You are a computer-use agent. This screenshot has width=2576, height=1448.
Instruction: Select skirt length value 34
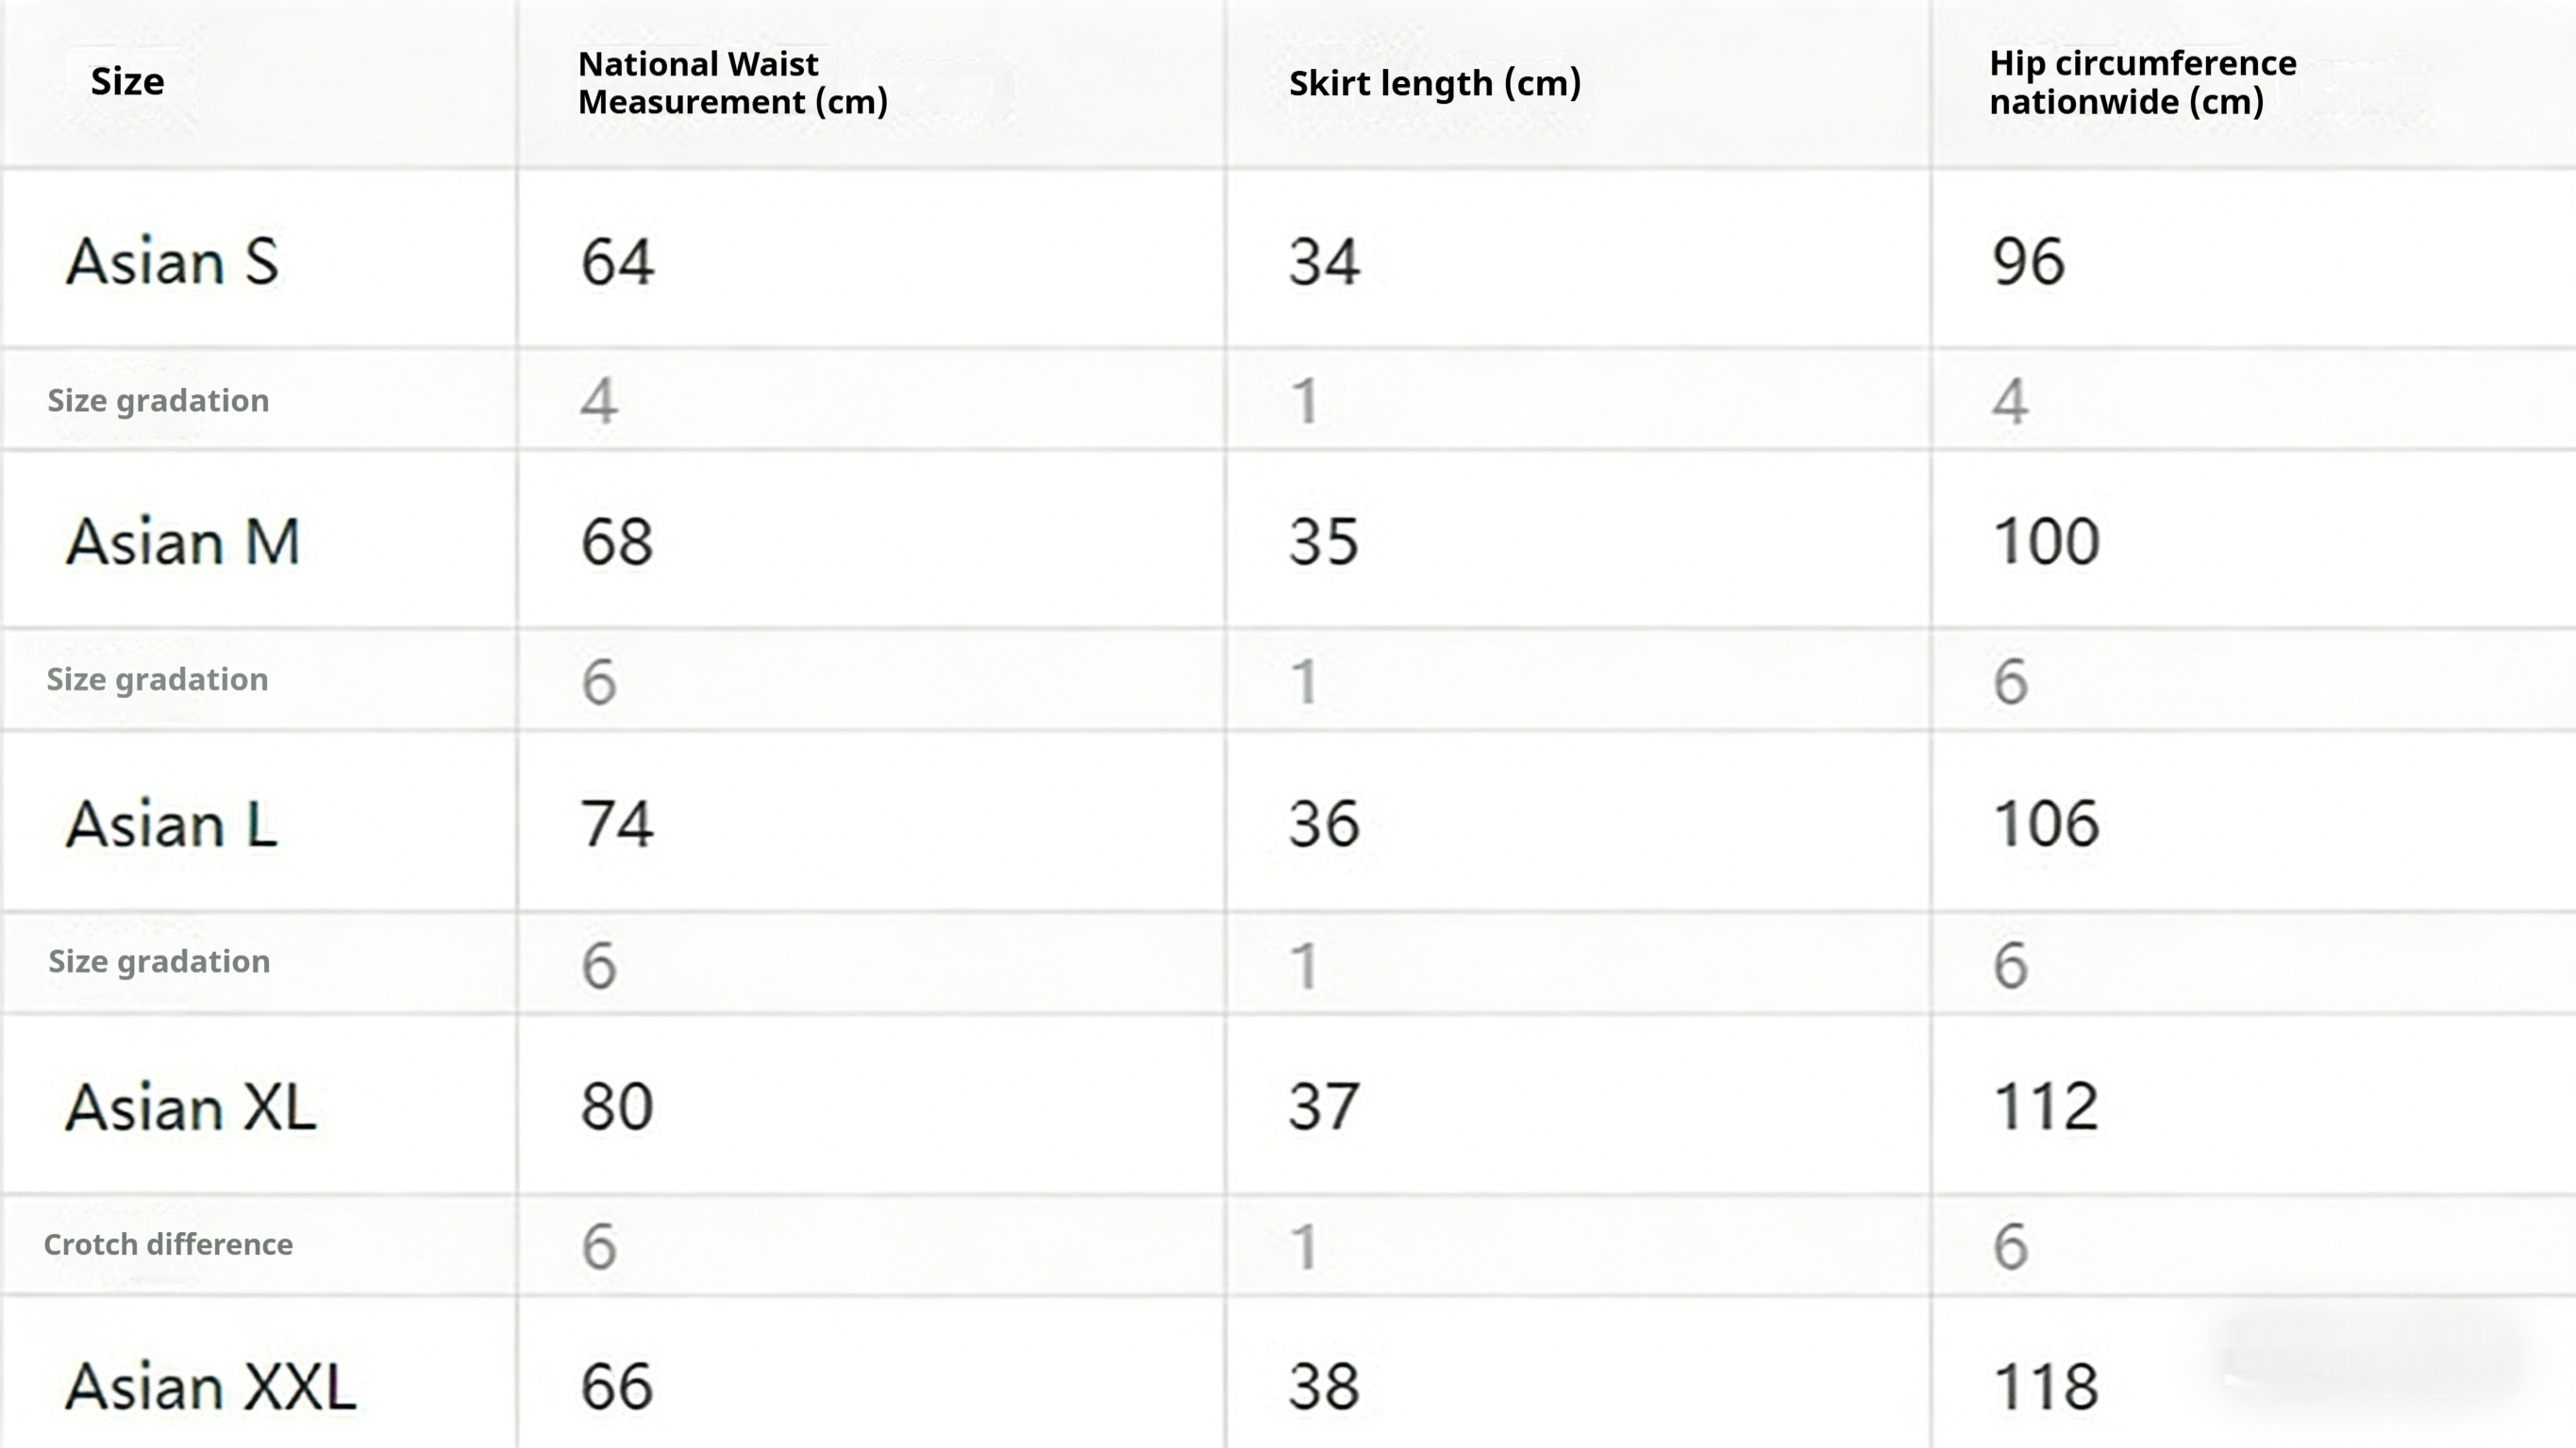[x=1324, y=262]
